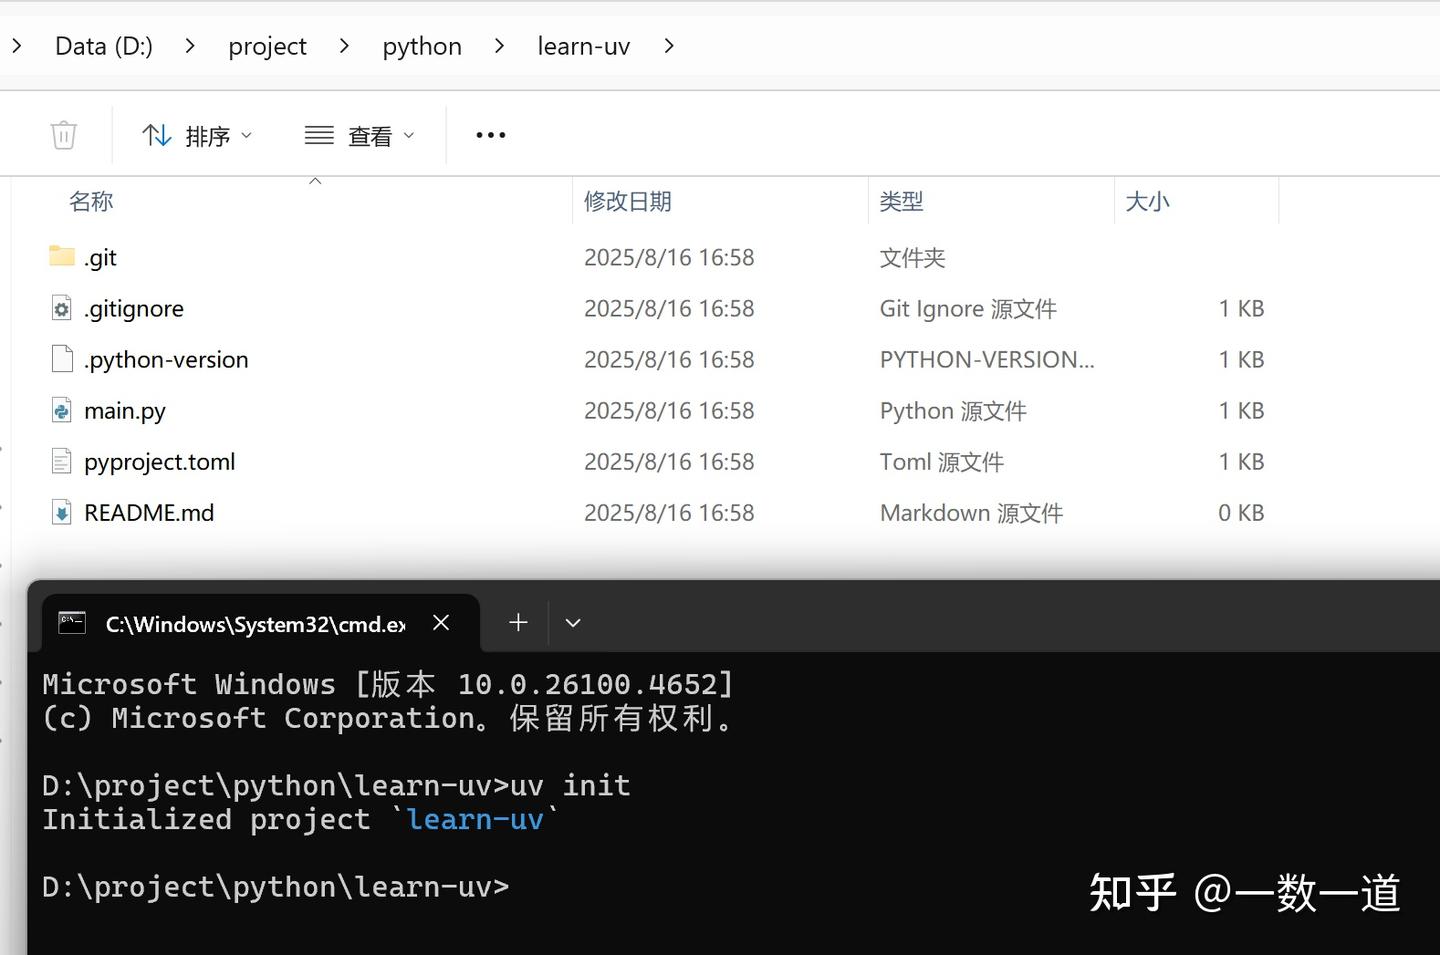Image resolution: width=1440 pixels, height=955 pixels.
Task: Open the learn-uv hyperlink in terminal output
Action: click(475, 818)
